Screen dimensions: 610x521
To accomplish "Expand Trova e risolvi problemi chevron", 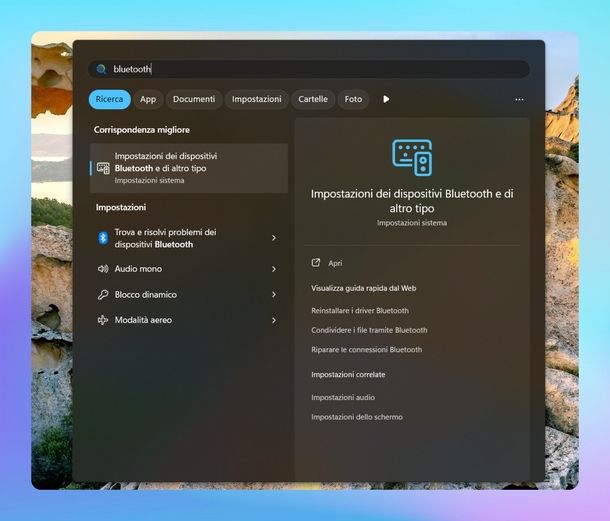I will [274, 238].
